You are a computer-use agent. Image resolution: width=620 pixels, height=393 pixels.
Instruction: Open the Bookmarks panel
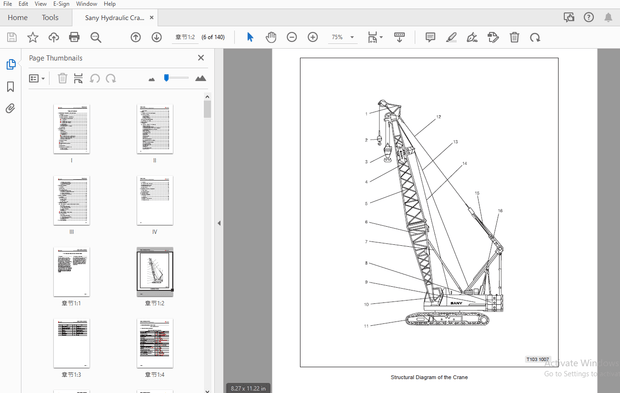[x=11, y=87]
